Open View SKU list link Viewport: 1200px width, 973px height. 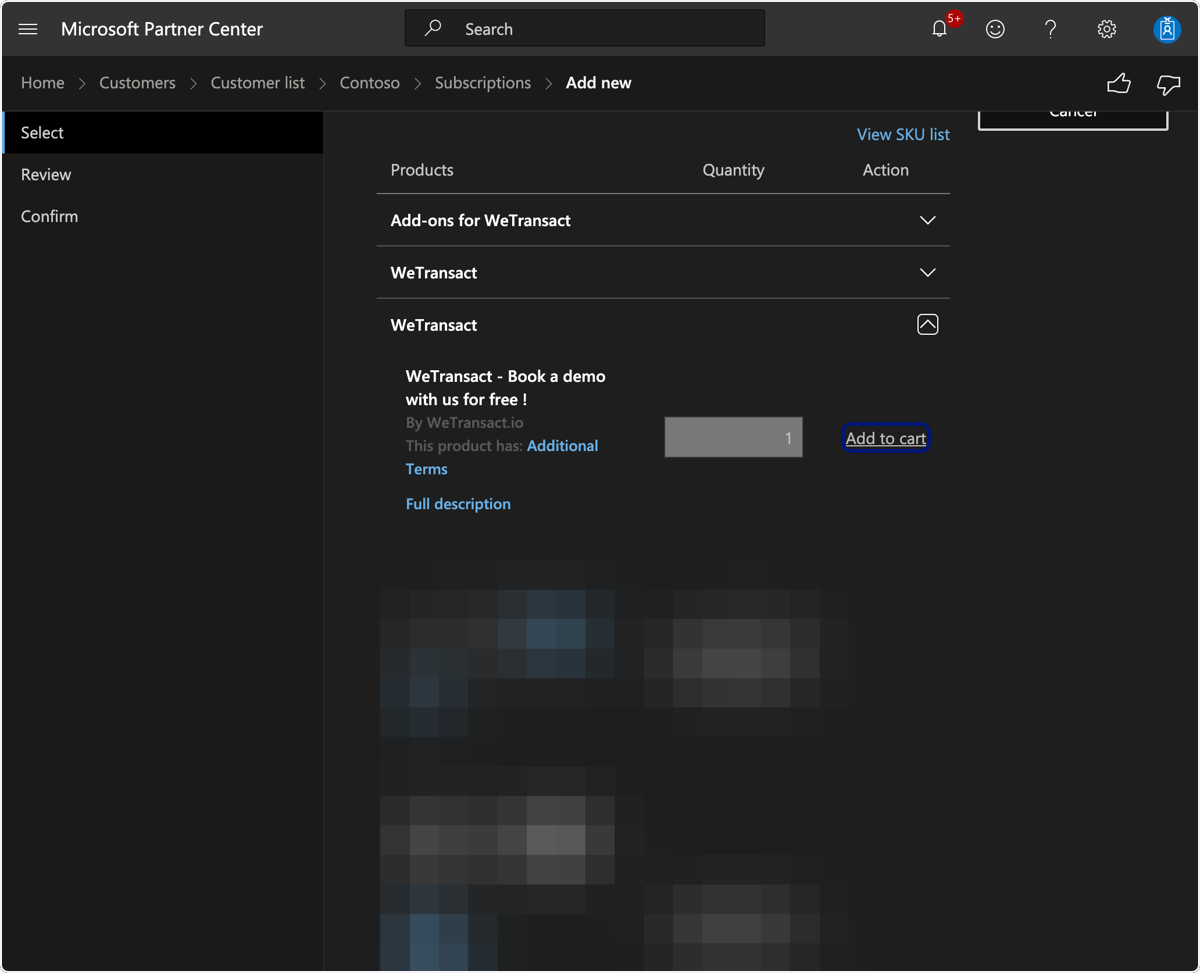[x=903, y=134]
